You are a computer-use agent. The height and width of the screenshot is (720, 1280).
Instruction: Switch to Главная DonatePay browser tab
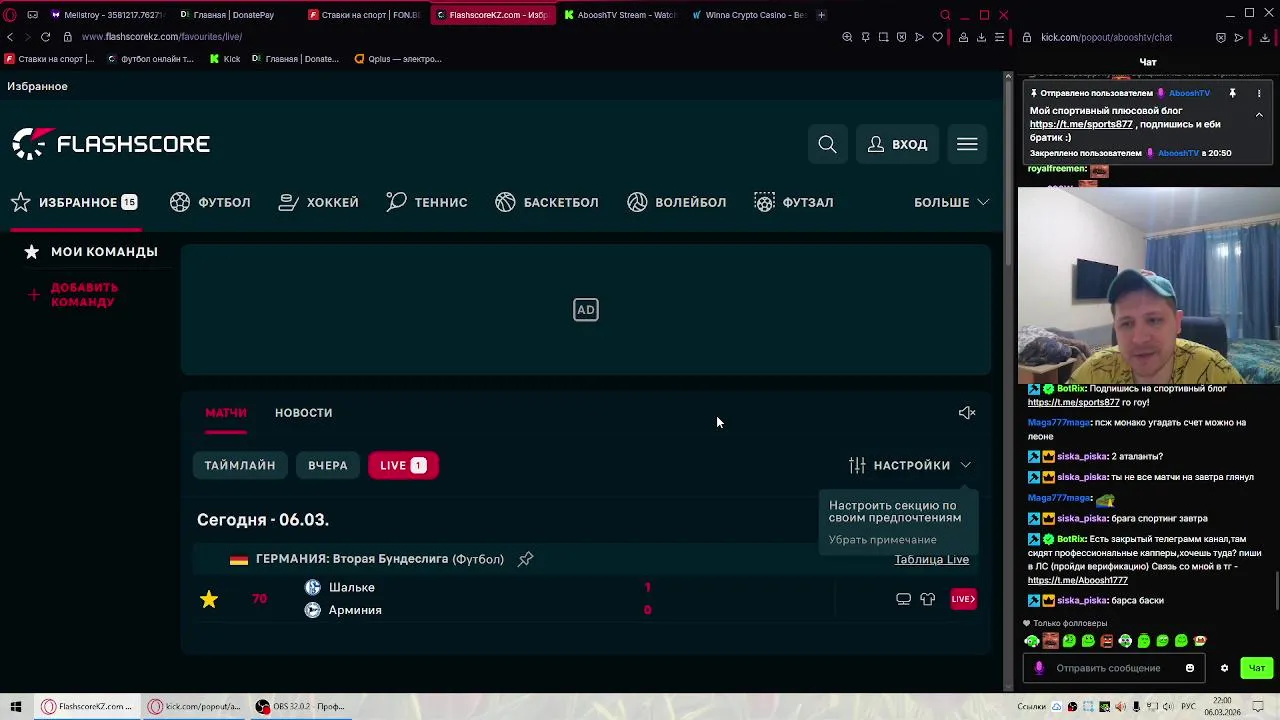tap(234, 15)
